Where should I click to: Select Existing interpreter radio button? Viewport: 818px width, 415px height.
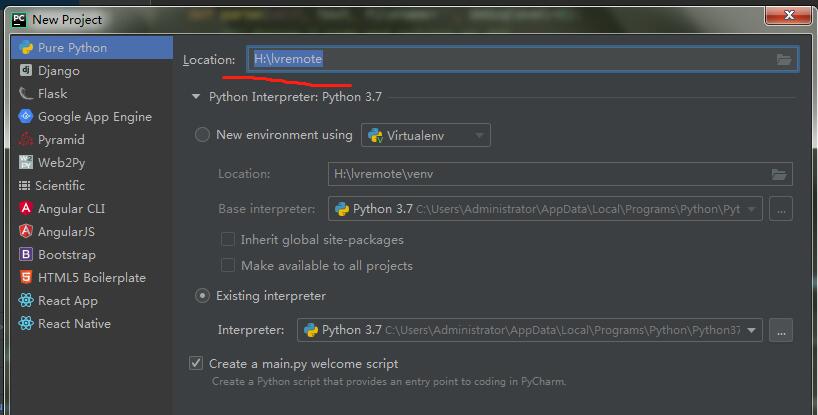(x=202, y=296)
